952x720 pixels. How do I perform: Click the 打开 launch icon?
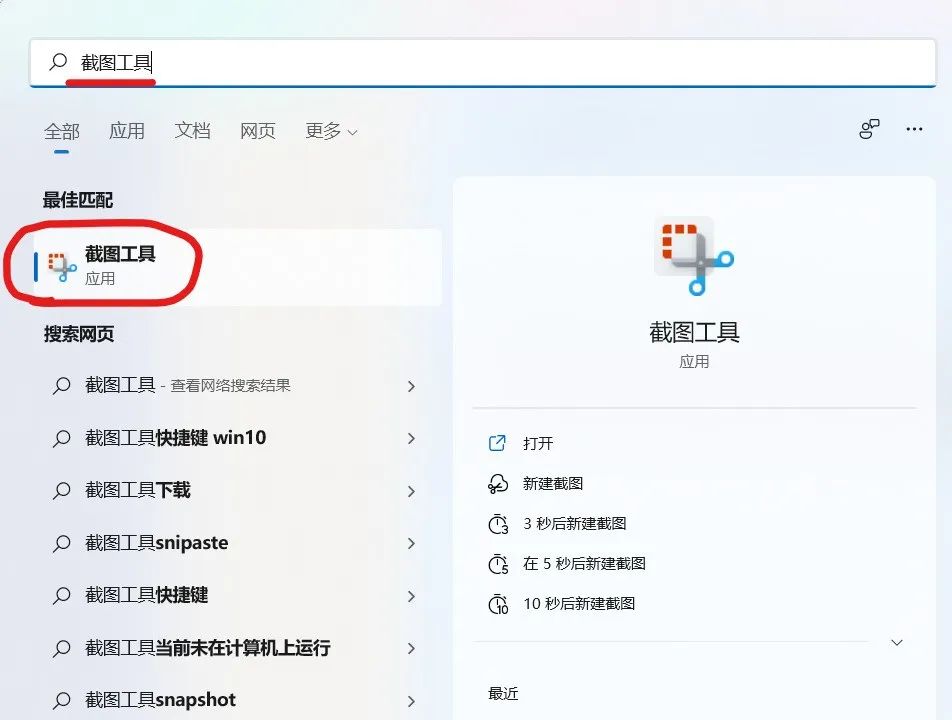[499, 443]
